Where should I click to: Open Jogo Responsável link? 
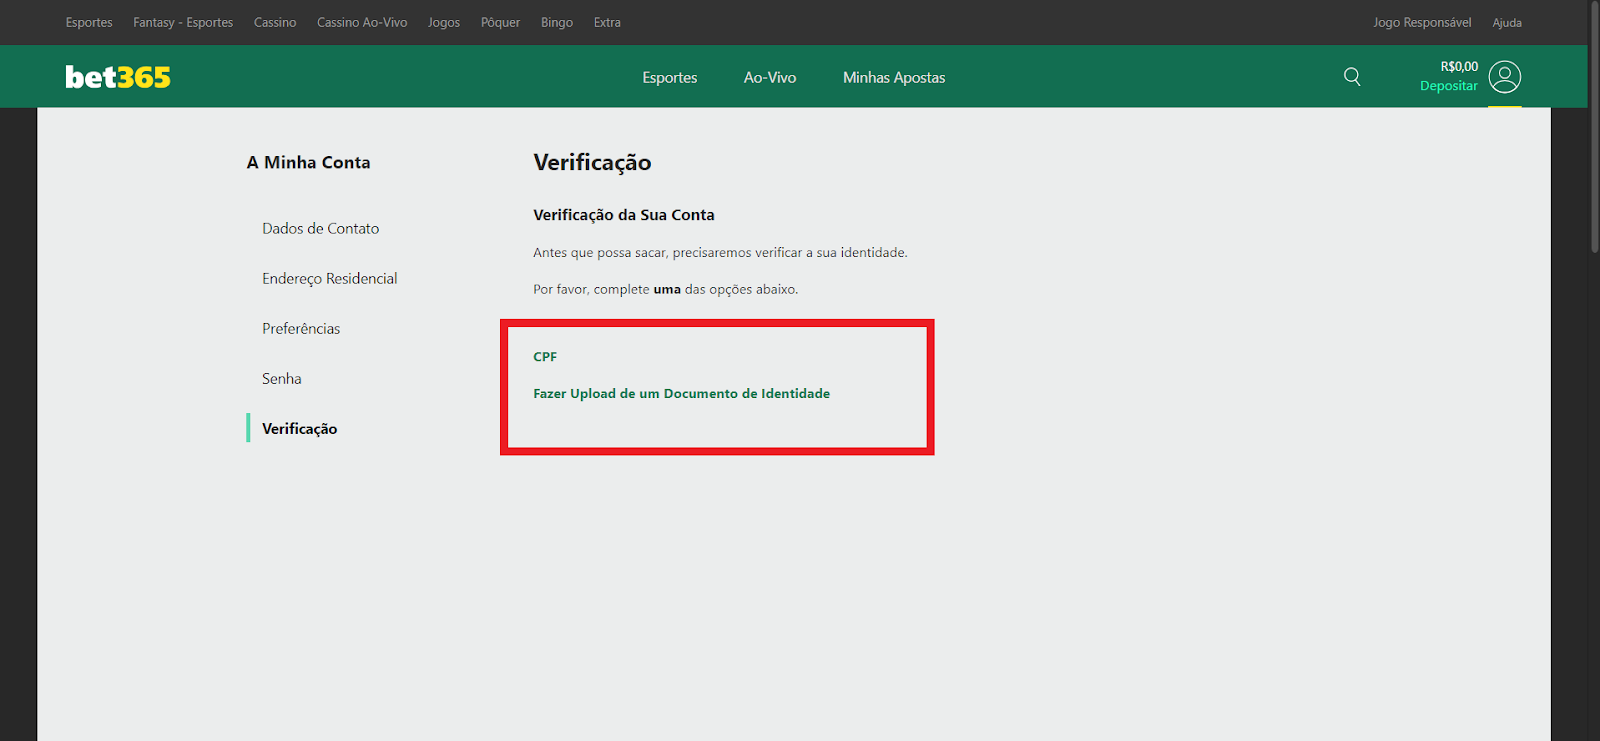pyautogui.click(x=1422, y=22)
